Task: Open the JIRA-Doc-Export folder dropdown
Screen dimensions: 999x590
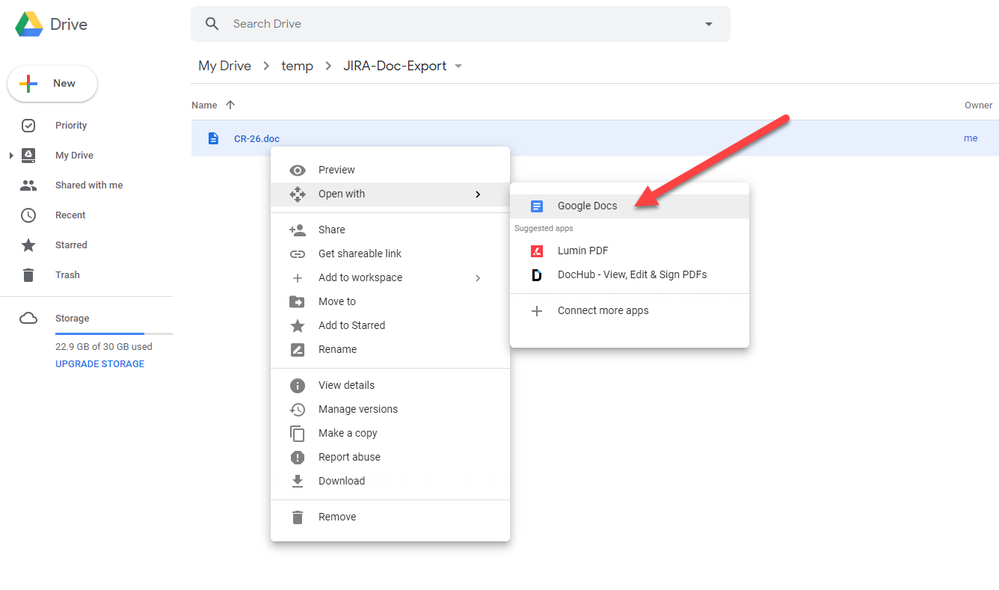Action: pos(458,64)
